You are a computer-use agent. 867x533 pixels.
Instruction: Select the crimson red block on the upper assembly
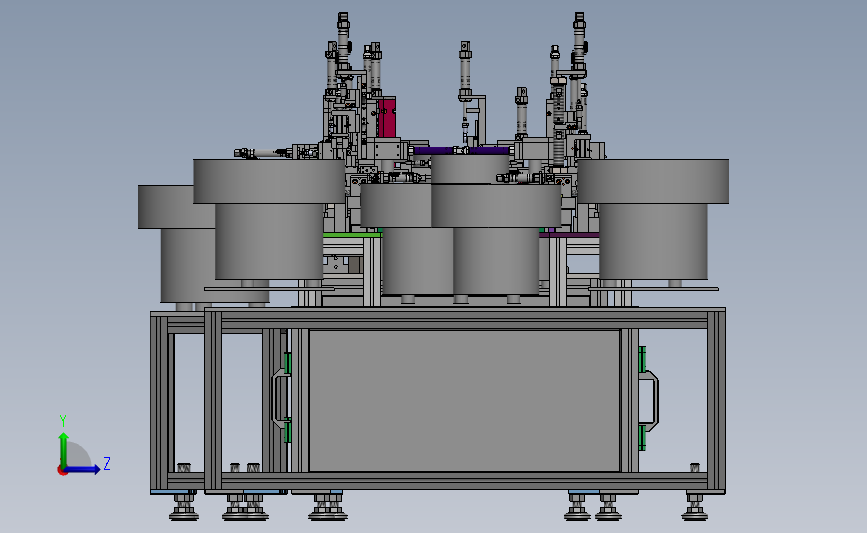point(387,118)
